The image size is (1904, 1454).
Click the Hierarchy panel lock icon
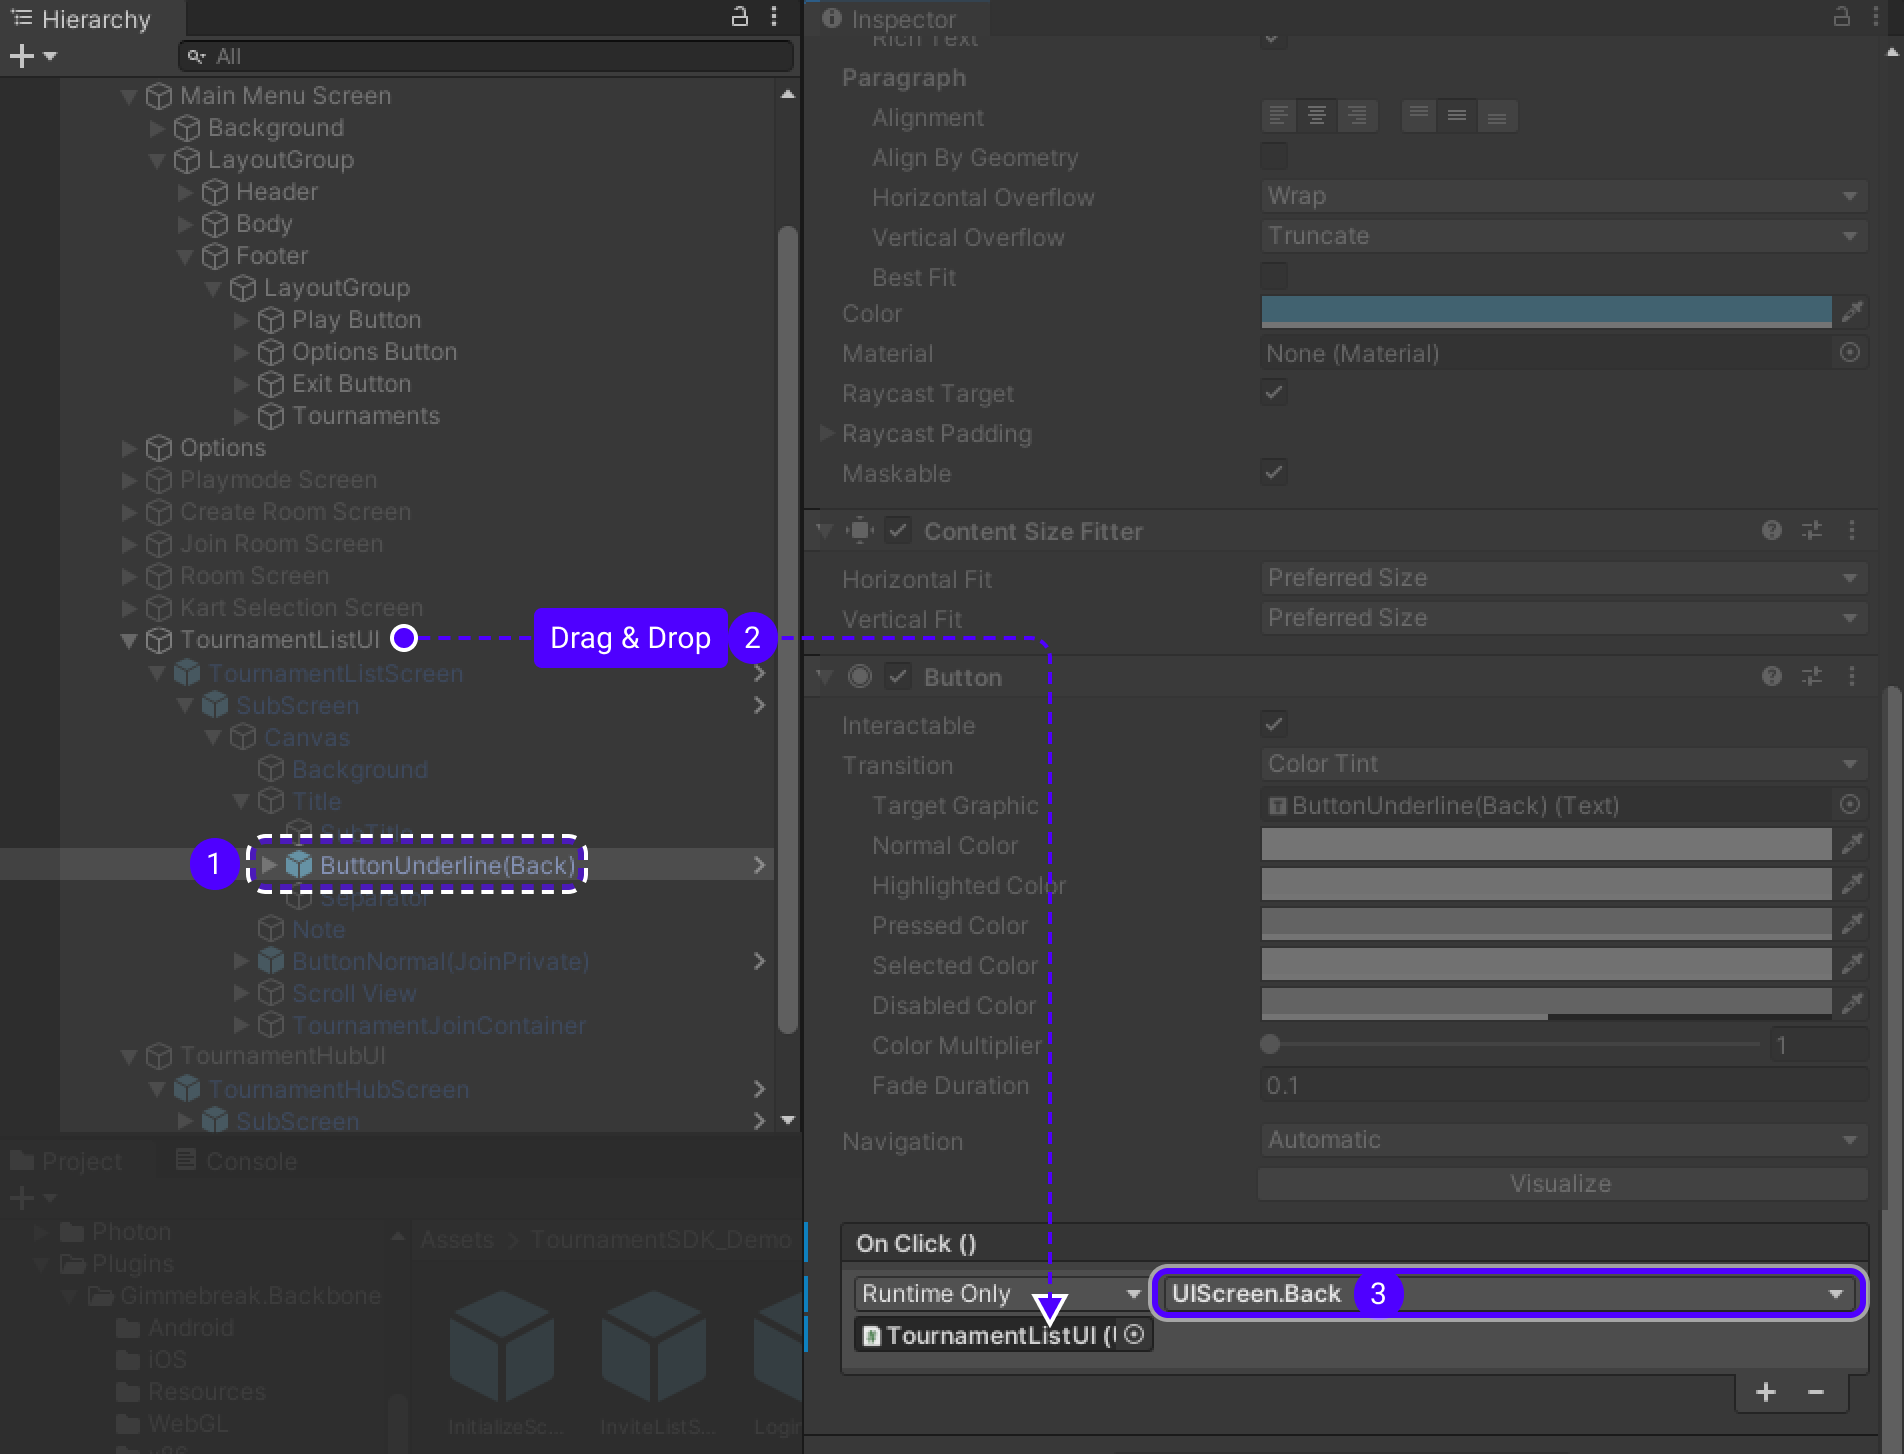coord(740,17)
